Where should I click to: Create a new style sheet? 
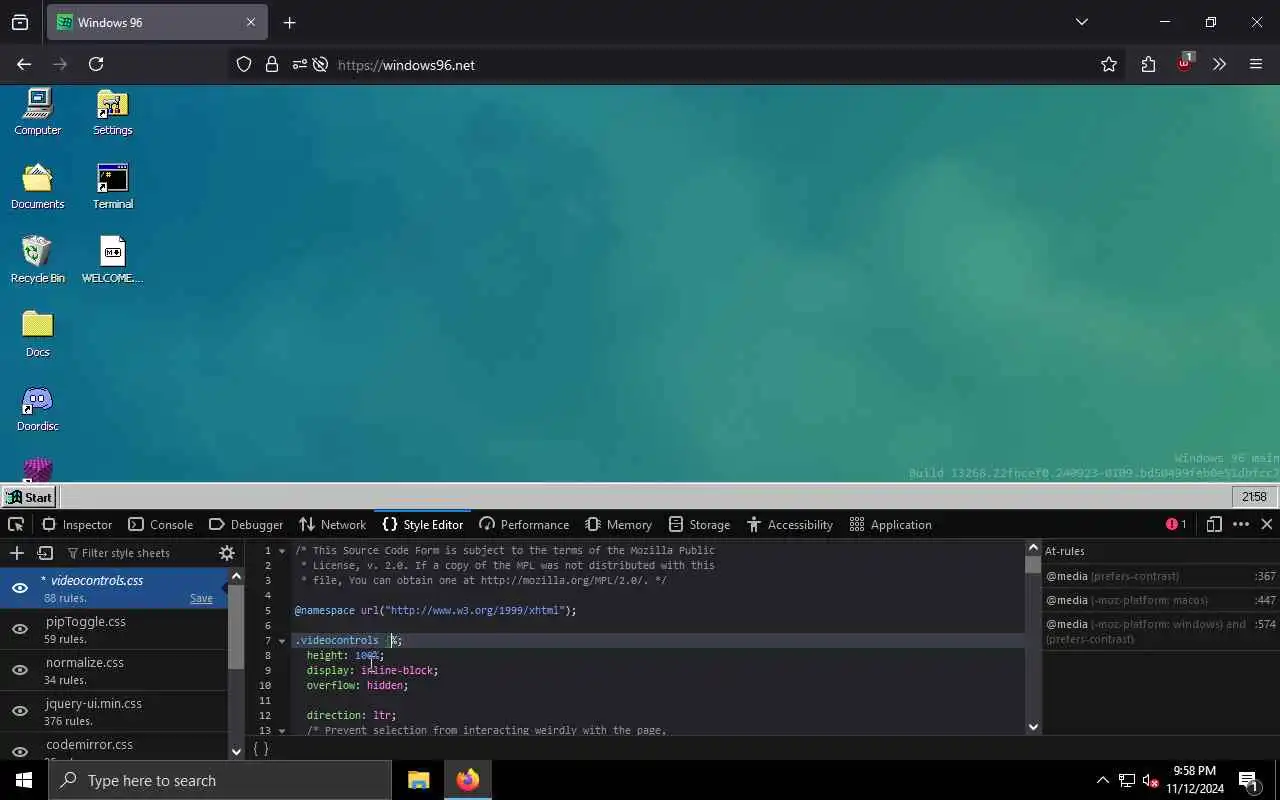[x=16, y=553]
